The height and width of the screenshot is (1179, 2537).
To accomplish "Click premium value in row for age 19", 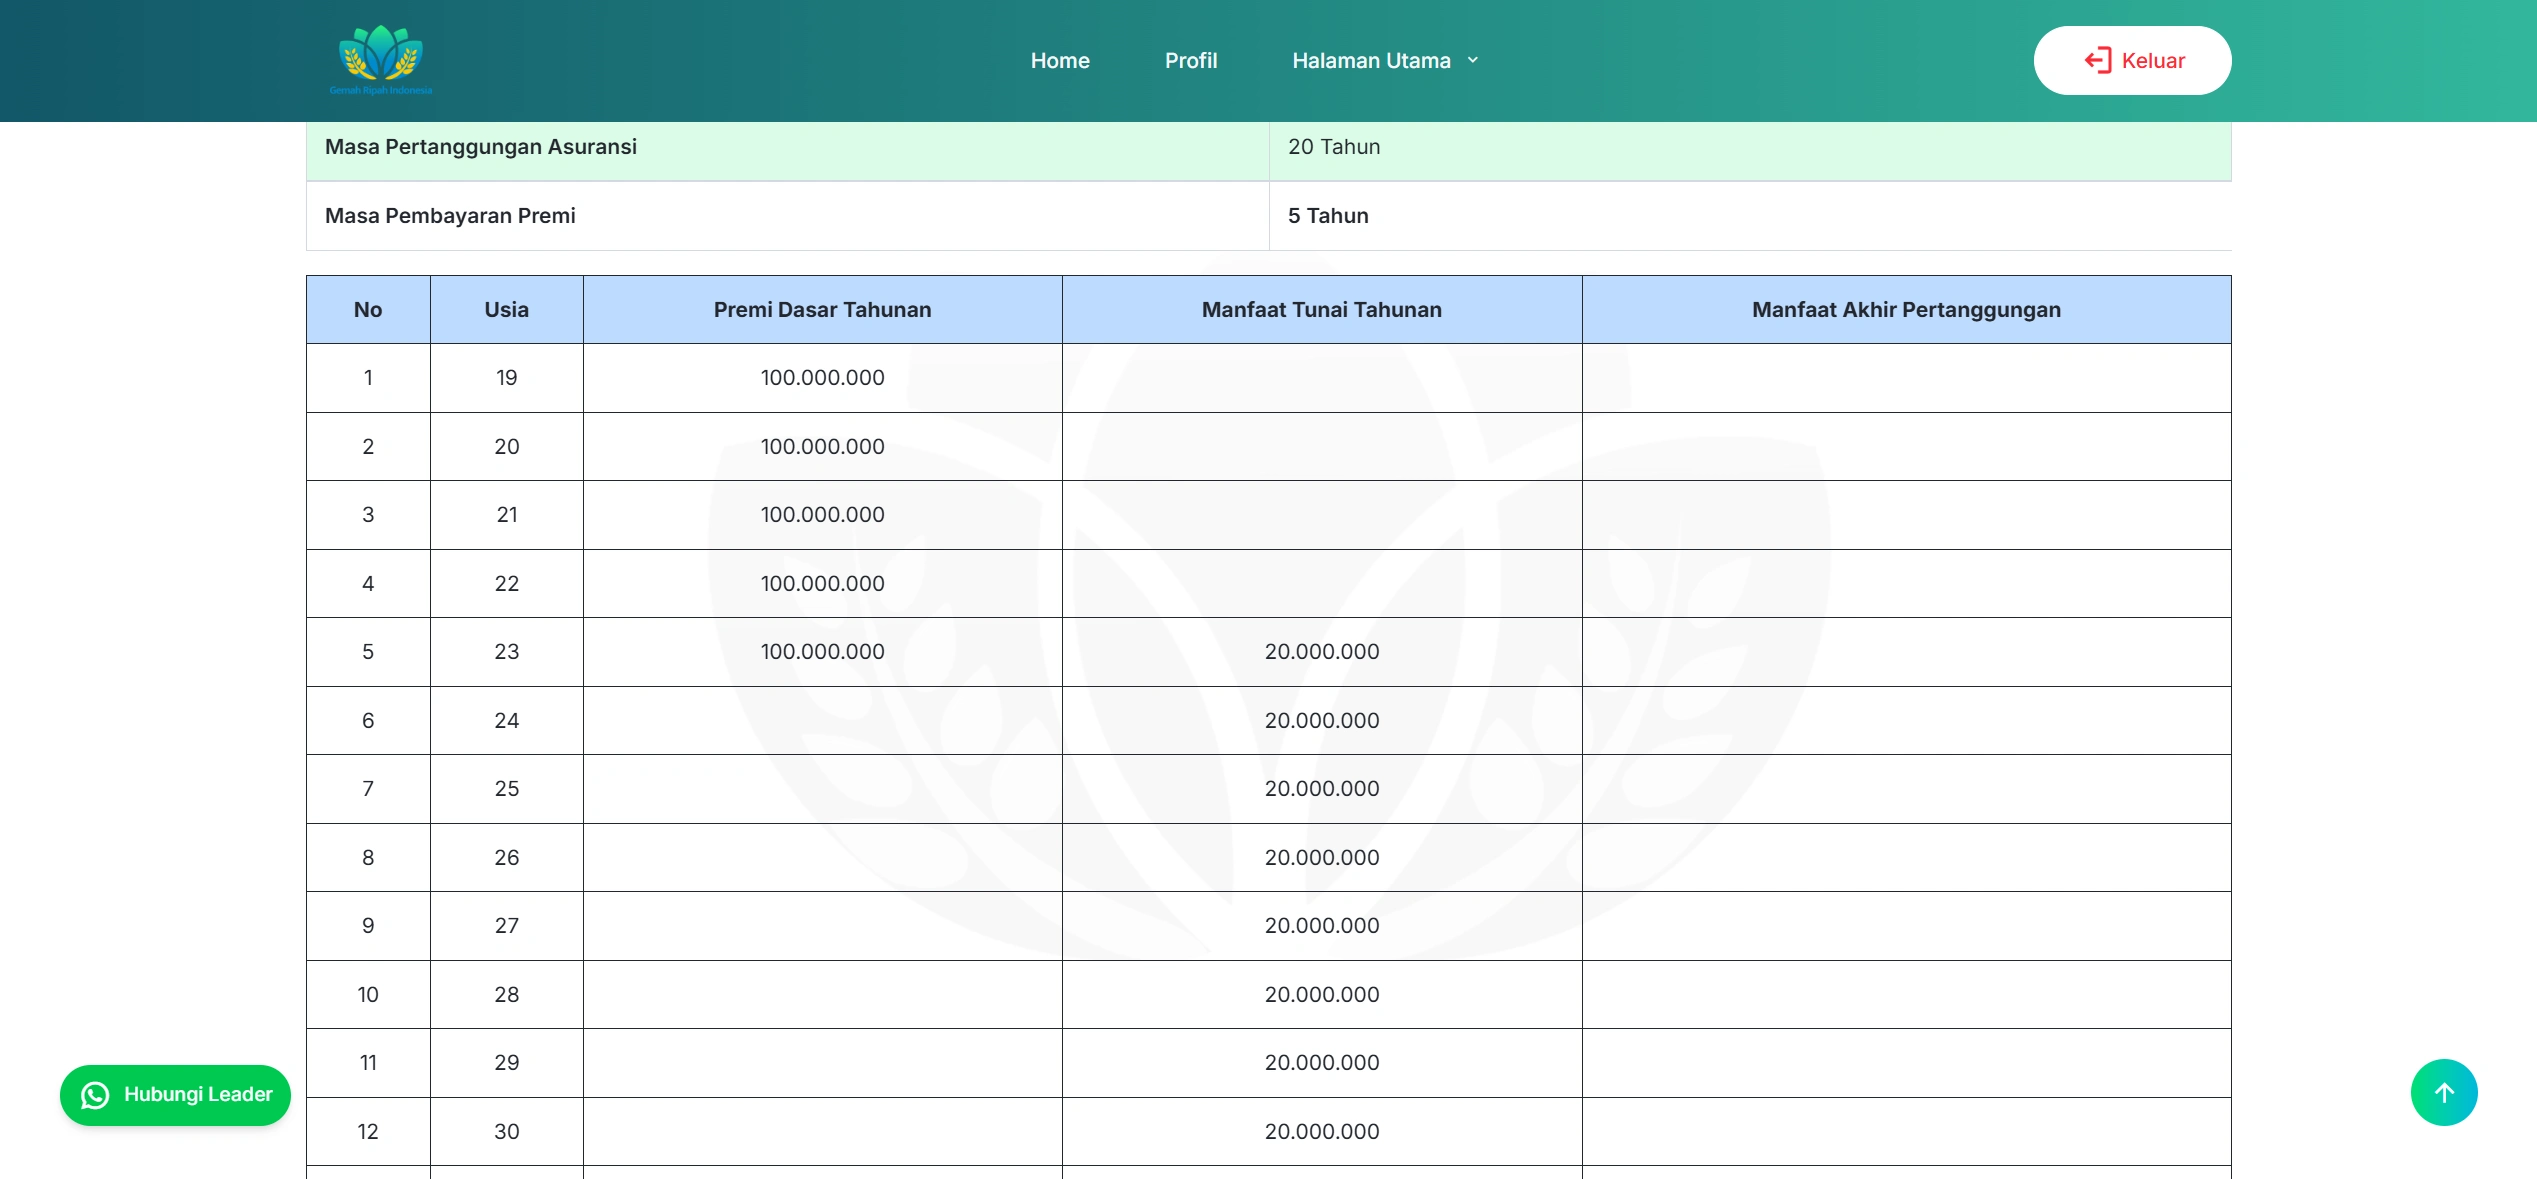I will click(x=822, y=378).
